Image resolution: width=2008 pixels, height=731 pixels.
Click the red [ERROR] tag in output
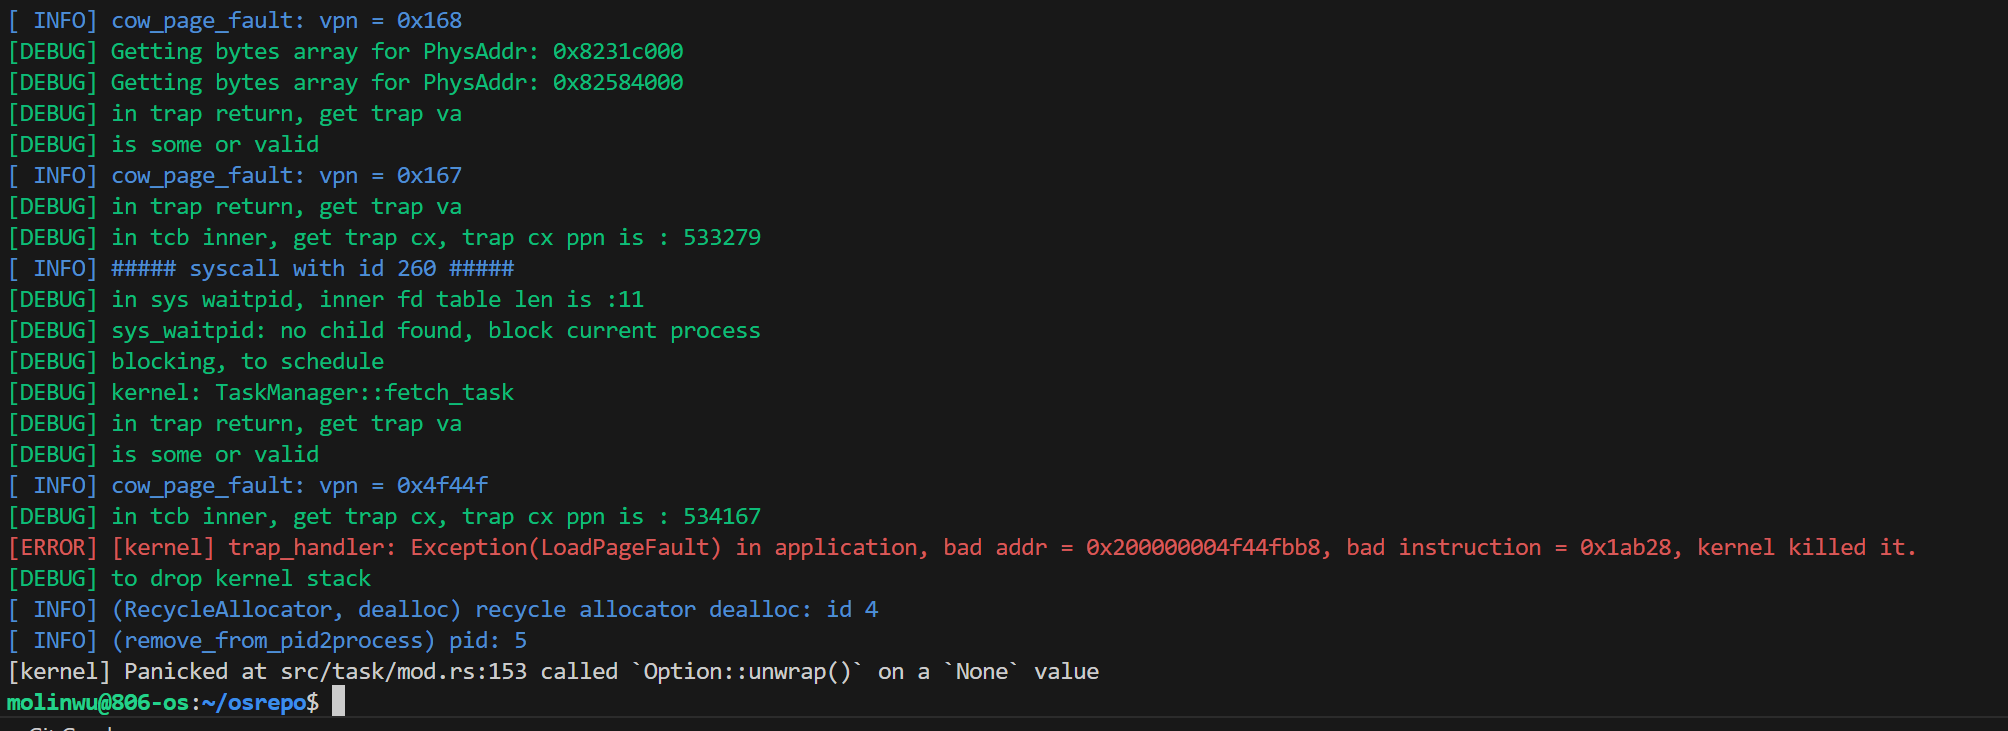tap(53, 548)
